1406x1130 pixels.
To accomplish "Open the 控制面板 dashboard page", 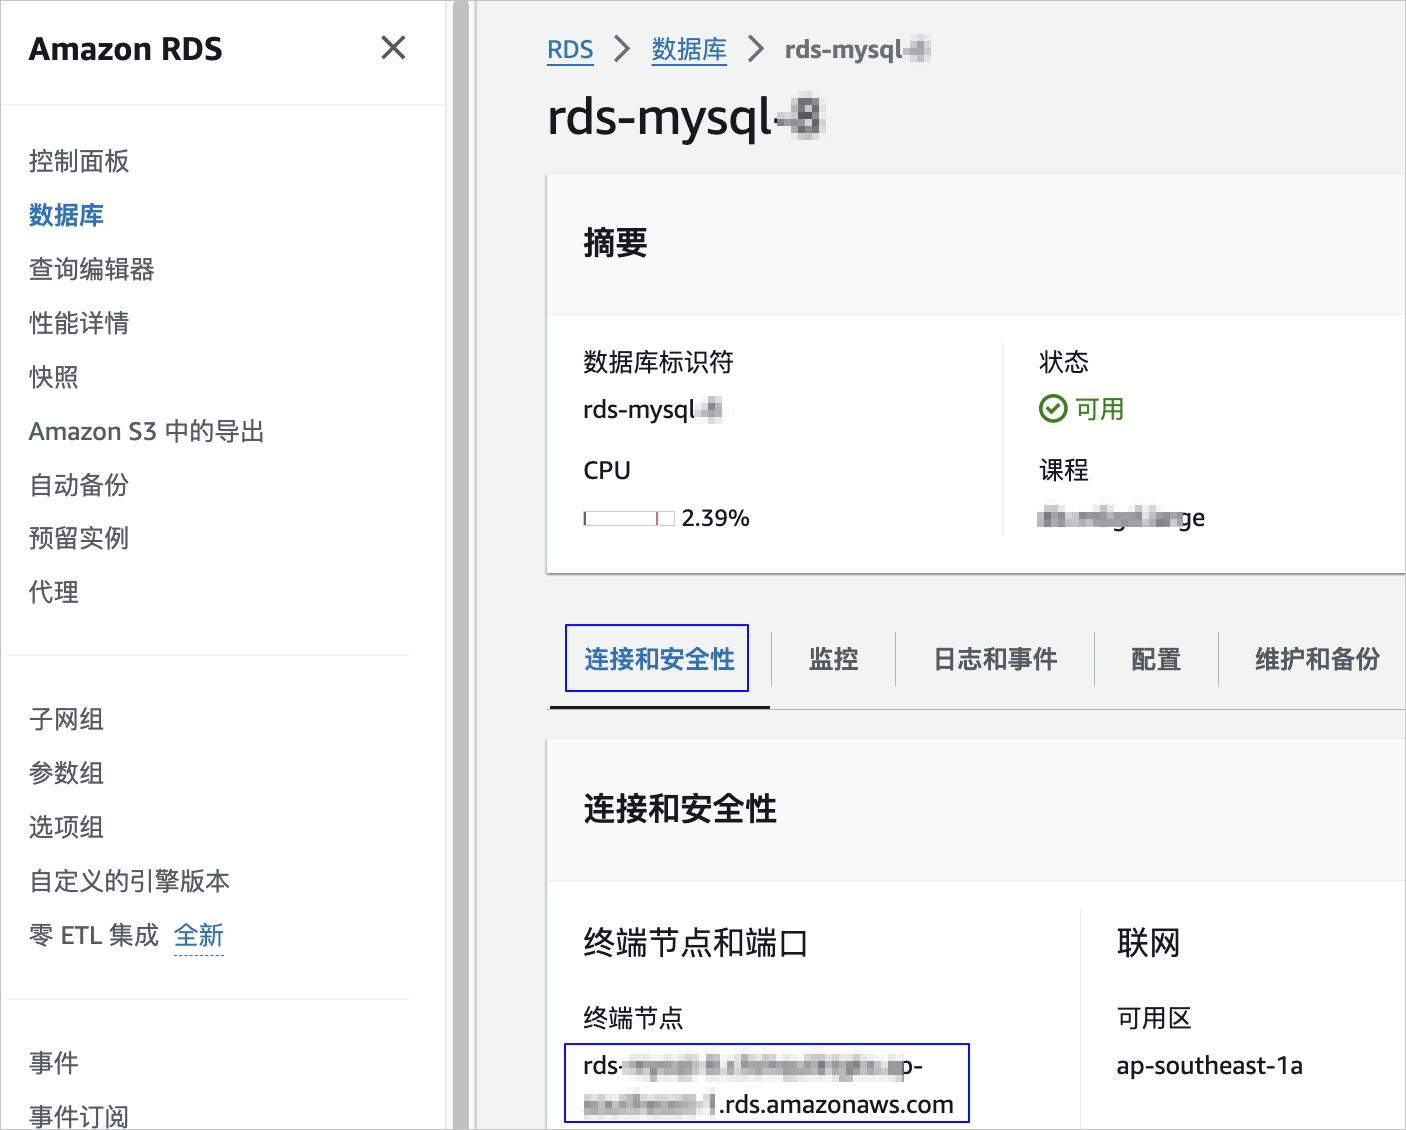I will pos(79,161).
